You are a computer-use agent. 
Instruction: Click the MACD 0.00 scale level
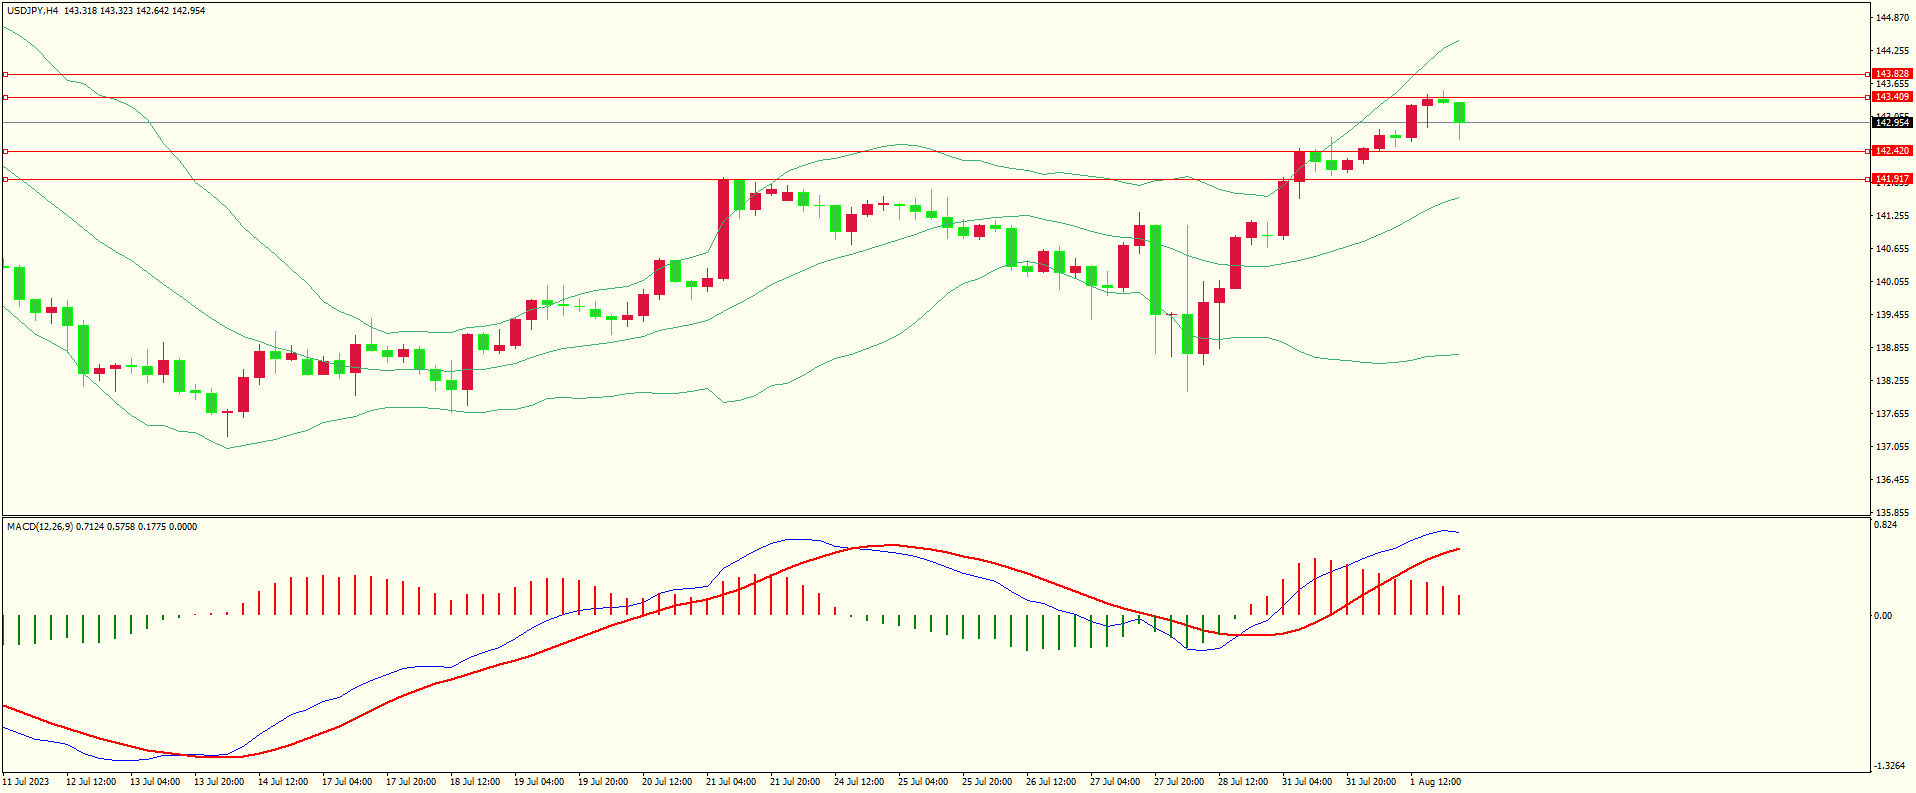coord(1883,616)
